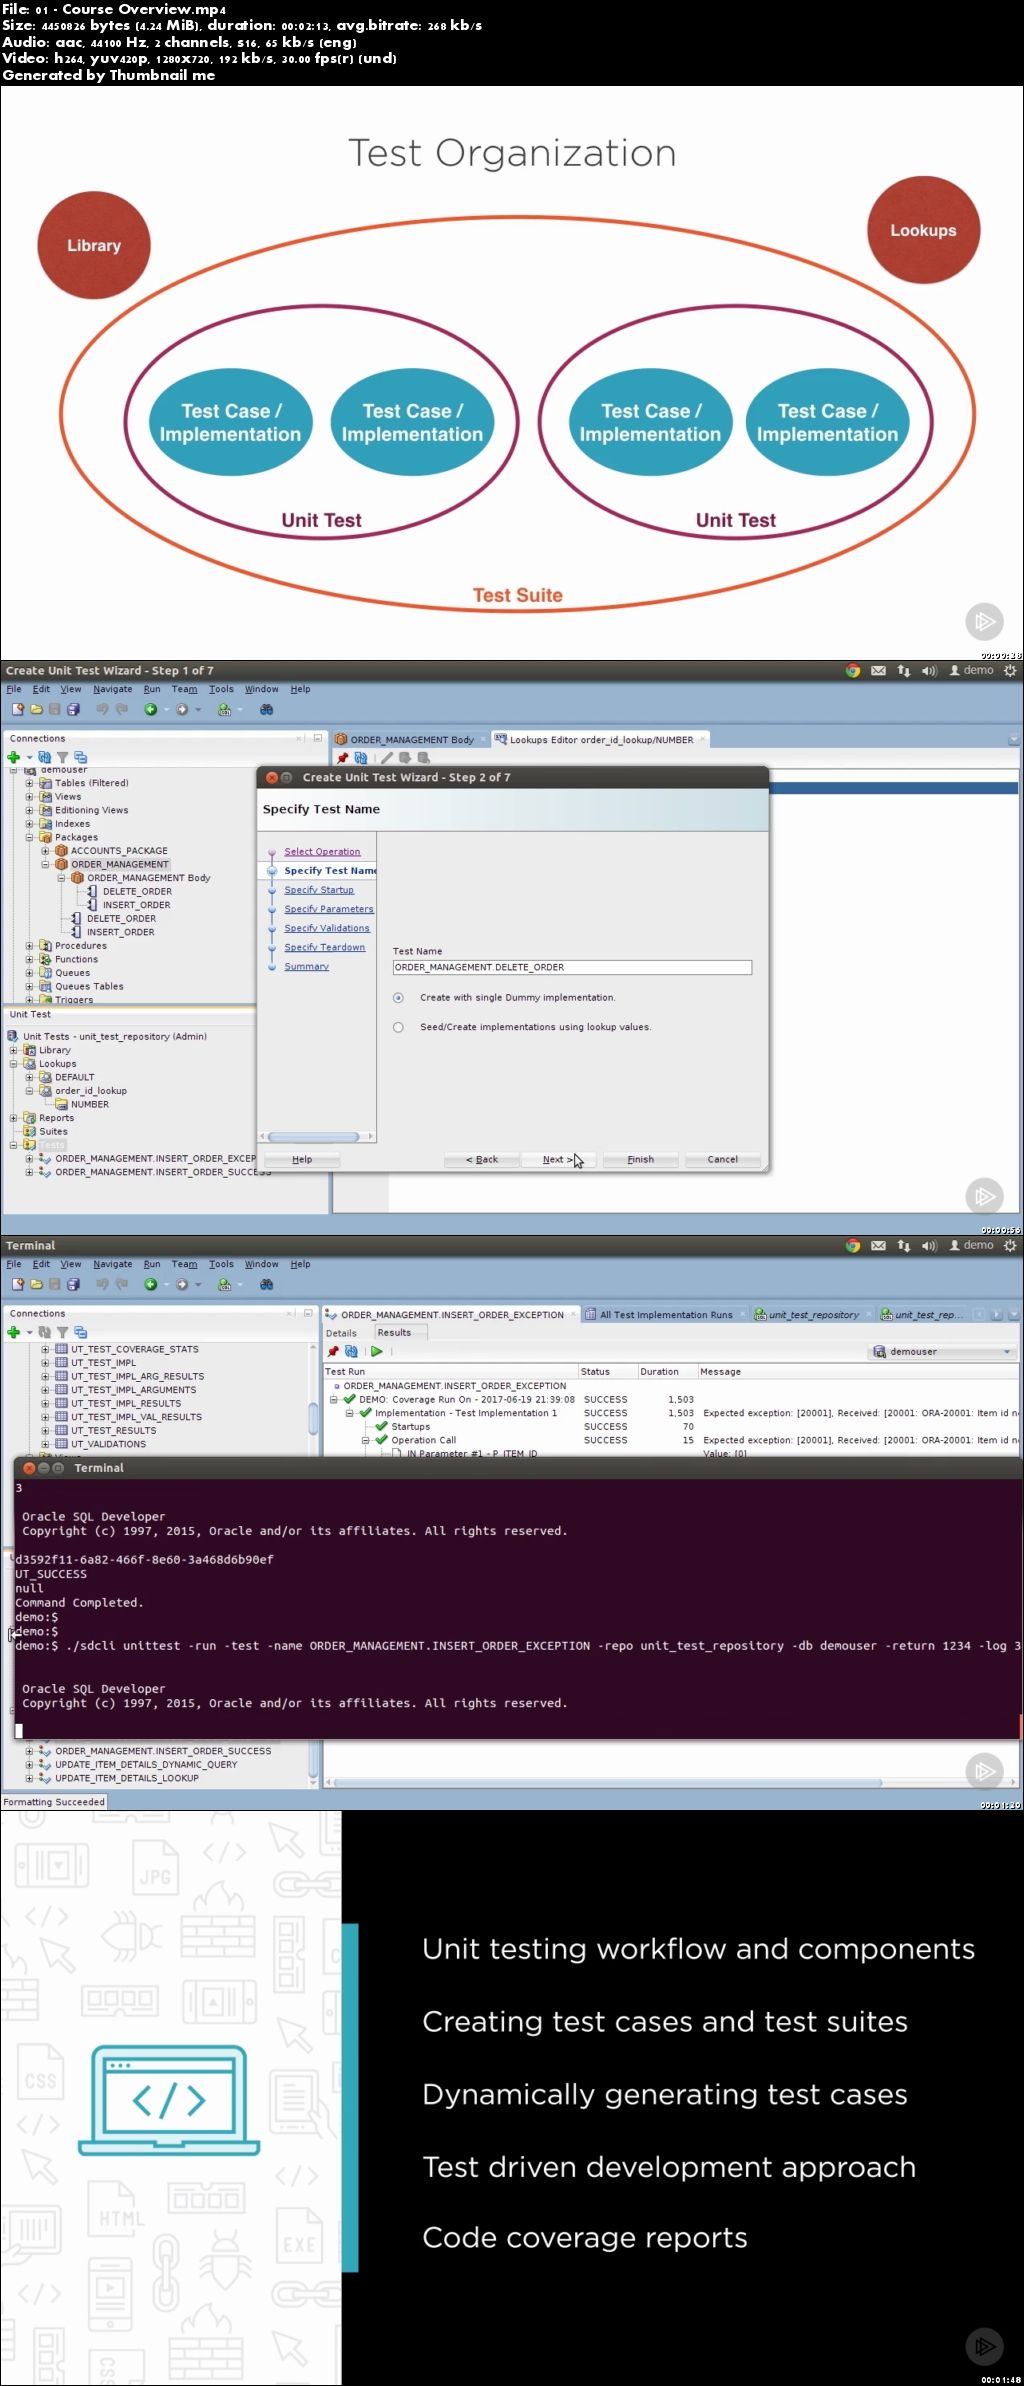Image resolution: width=1024 pixels, height=2386 pixels.
Task: Click the filter funnel icon above the Packages tree
Action: 62,757
